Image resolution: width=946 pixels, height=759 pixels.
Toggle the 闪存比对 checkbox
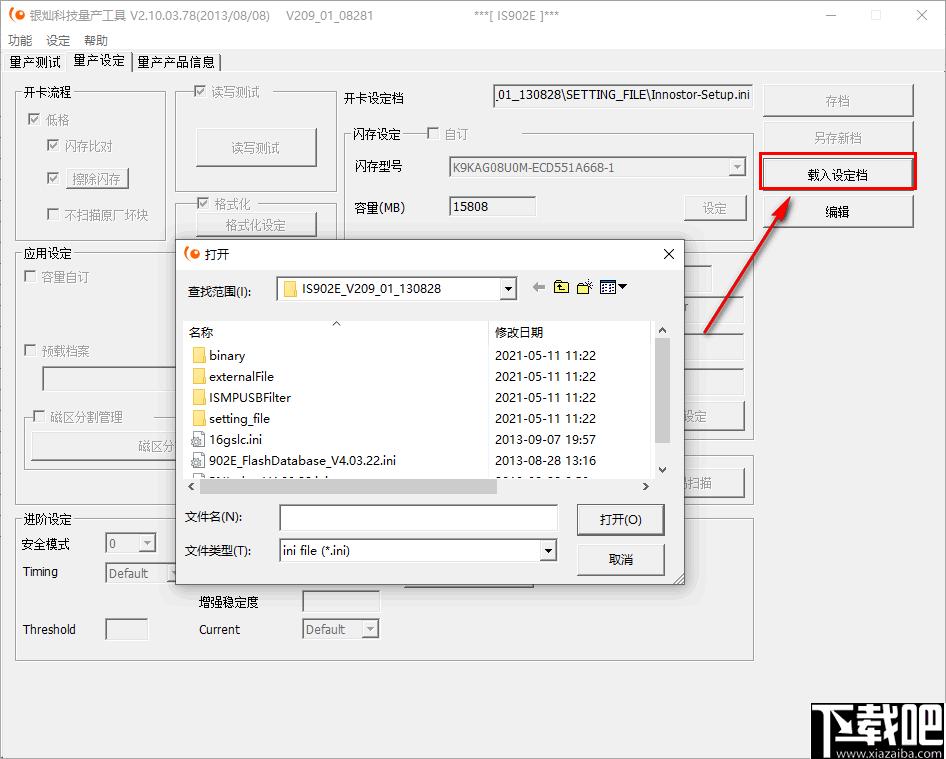[52, 145]
